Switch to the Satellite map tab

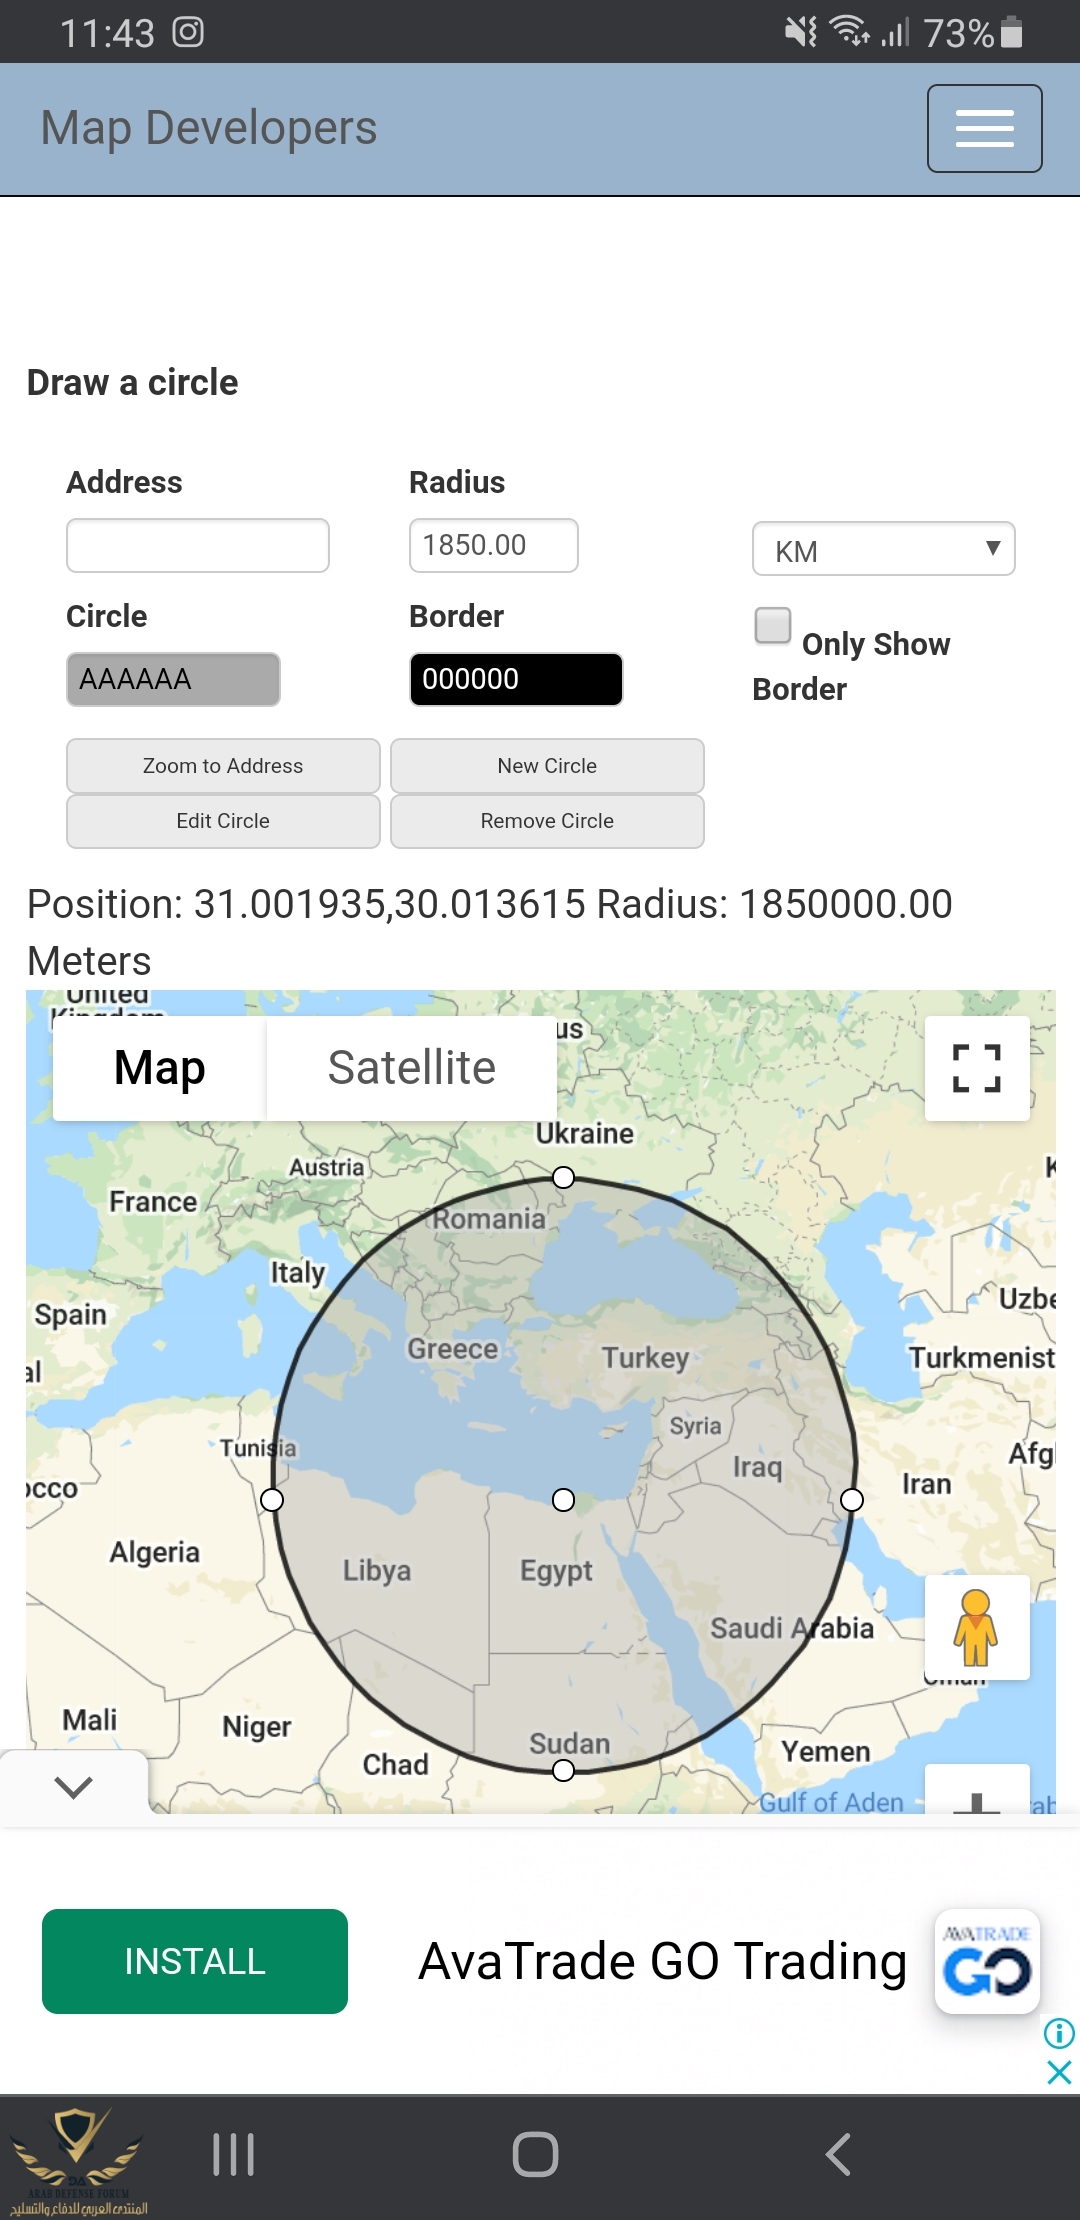pos(411,1068)
